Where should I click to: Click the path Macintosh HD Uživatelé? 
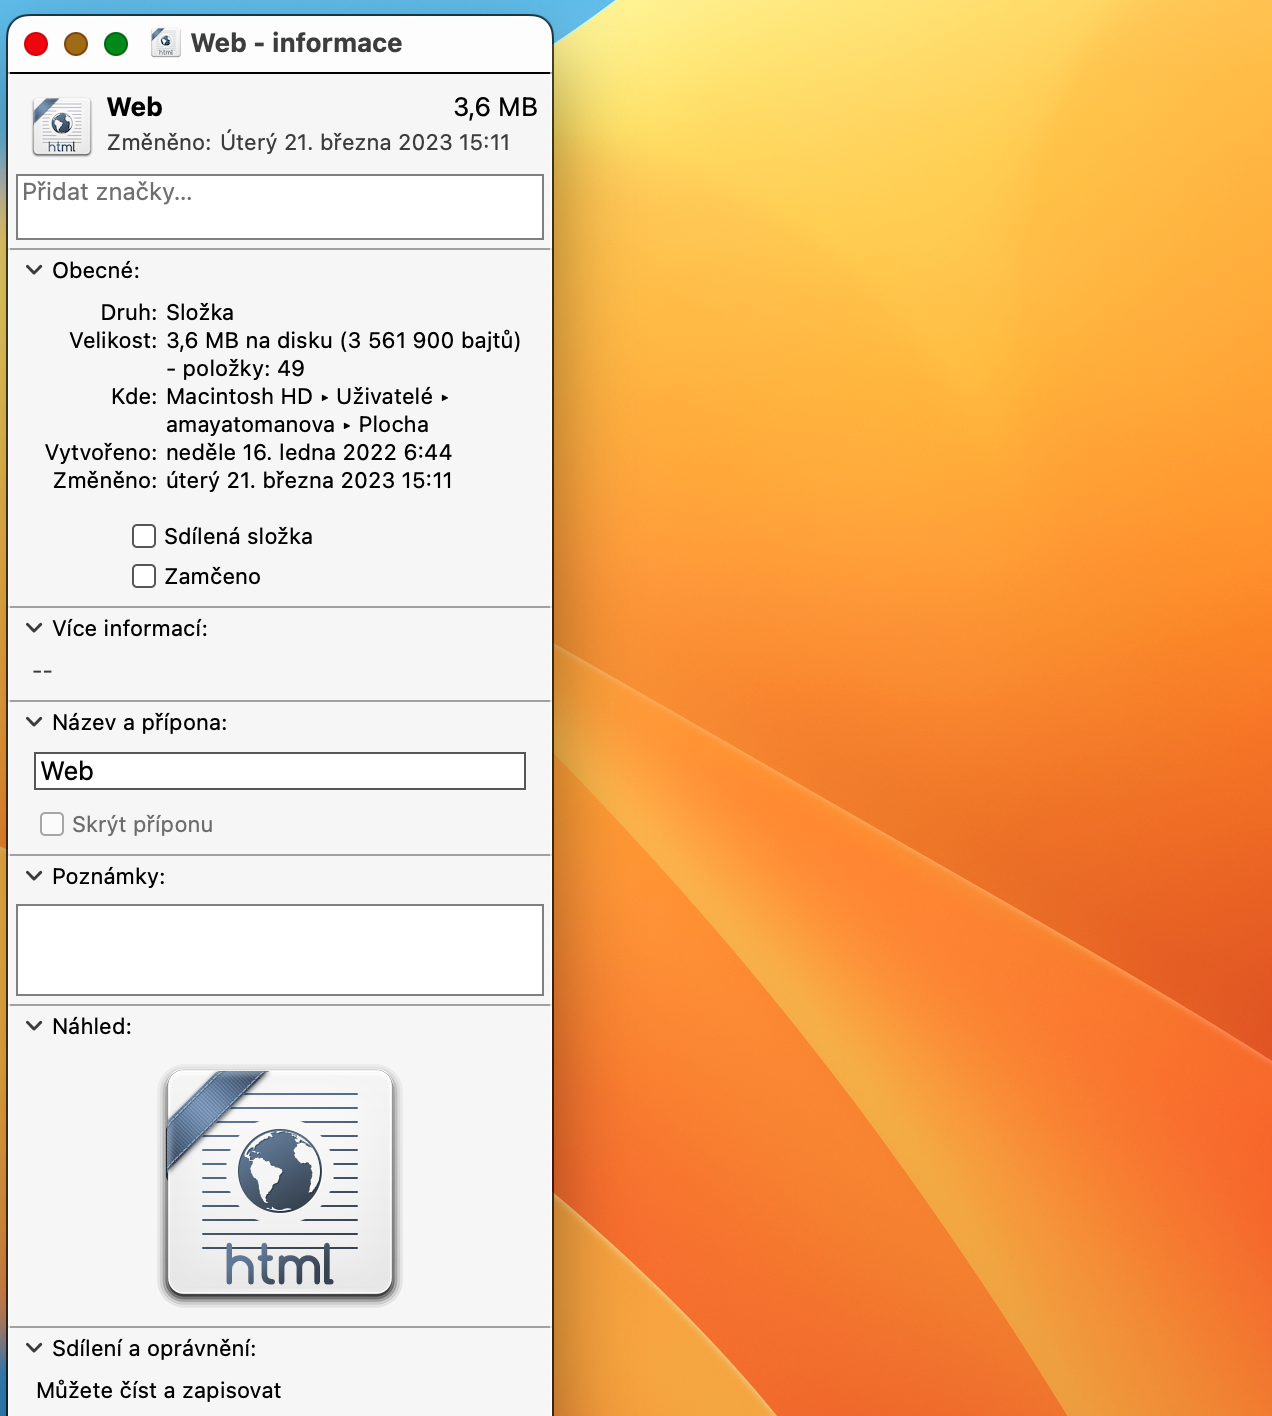click(x=307, y=396)
